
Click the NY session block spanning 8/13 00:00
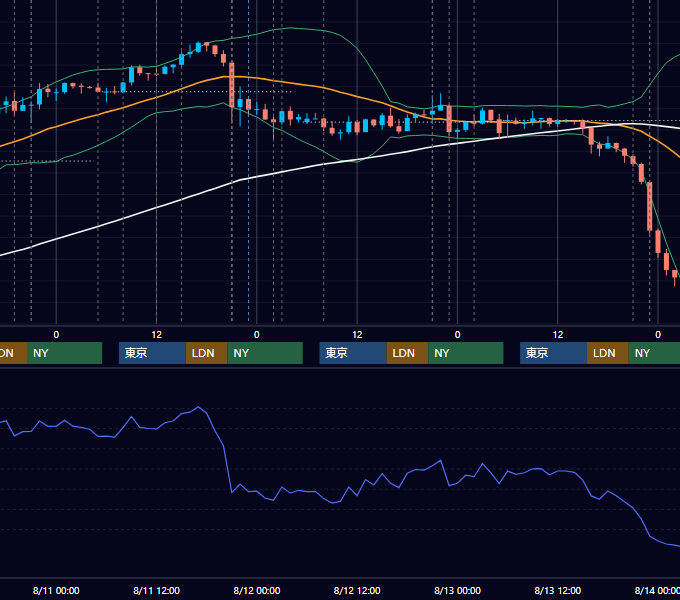[x=466, y=353]
